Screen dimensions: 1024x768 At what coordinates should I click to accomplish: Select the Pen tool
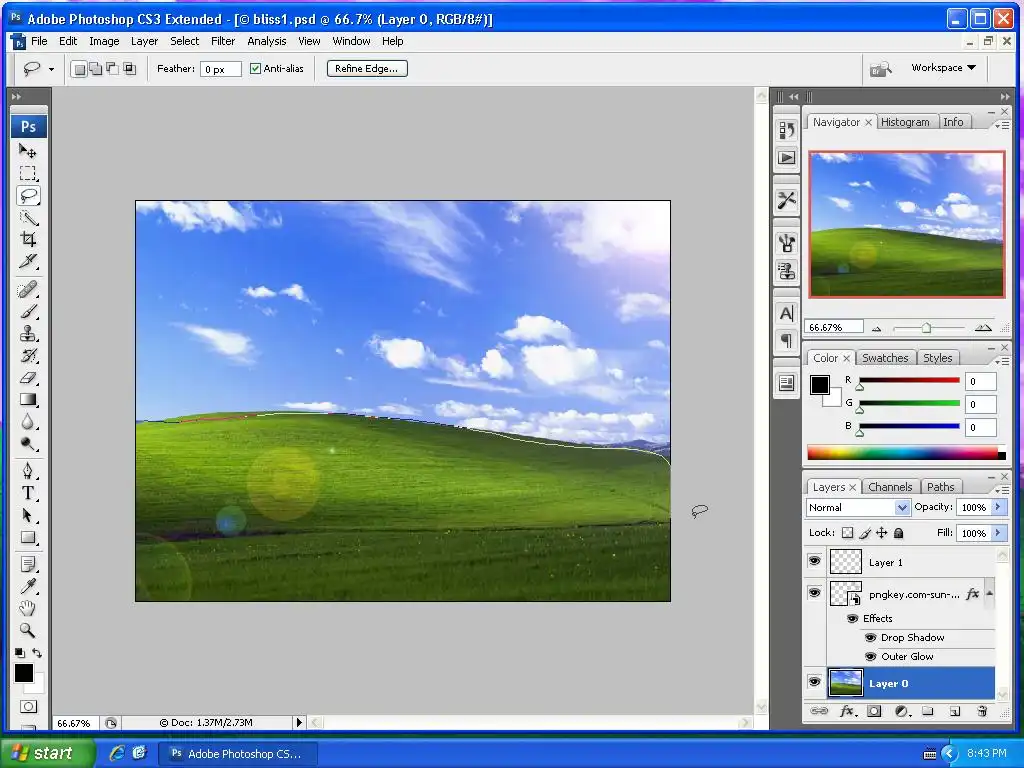click(27, 471)
